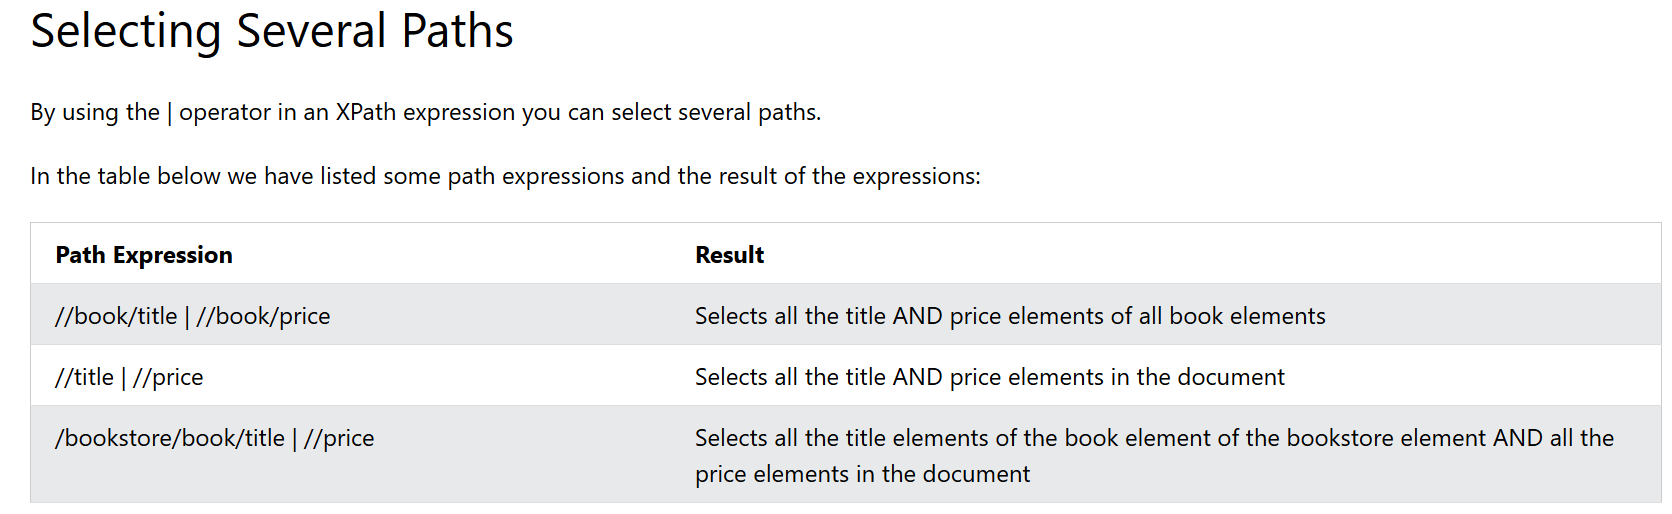Screen dimensions: 1672x514
Task: Click the result ending "of all book elements"
Action: coord(1010,316)
